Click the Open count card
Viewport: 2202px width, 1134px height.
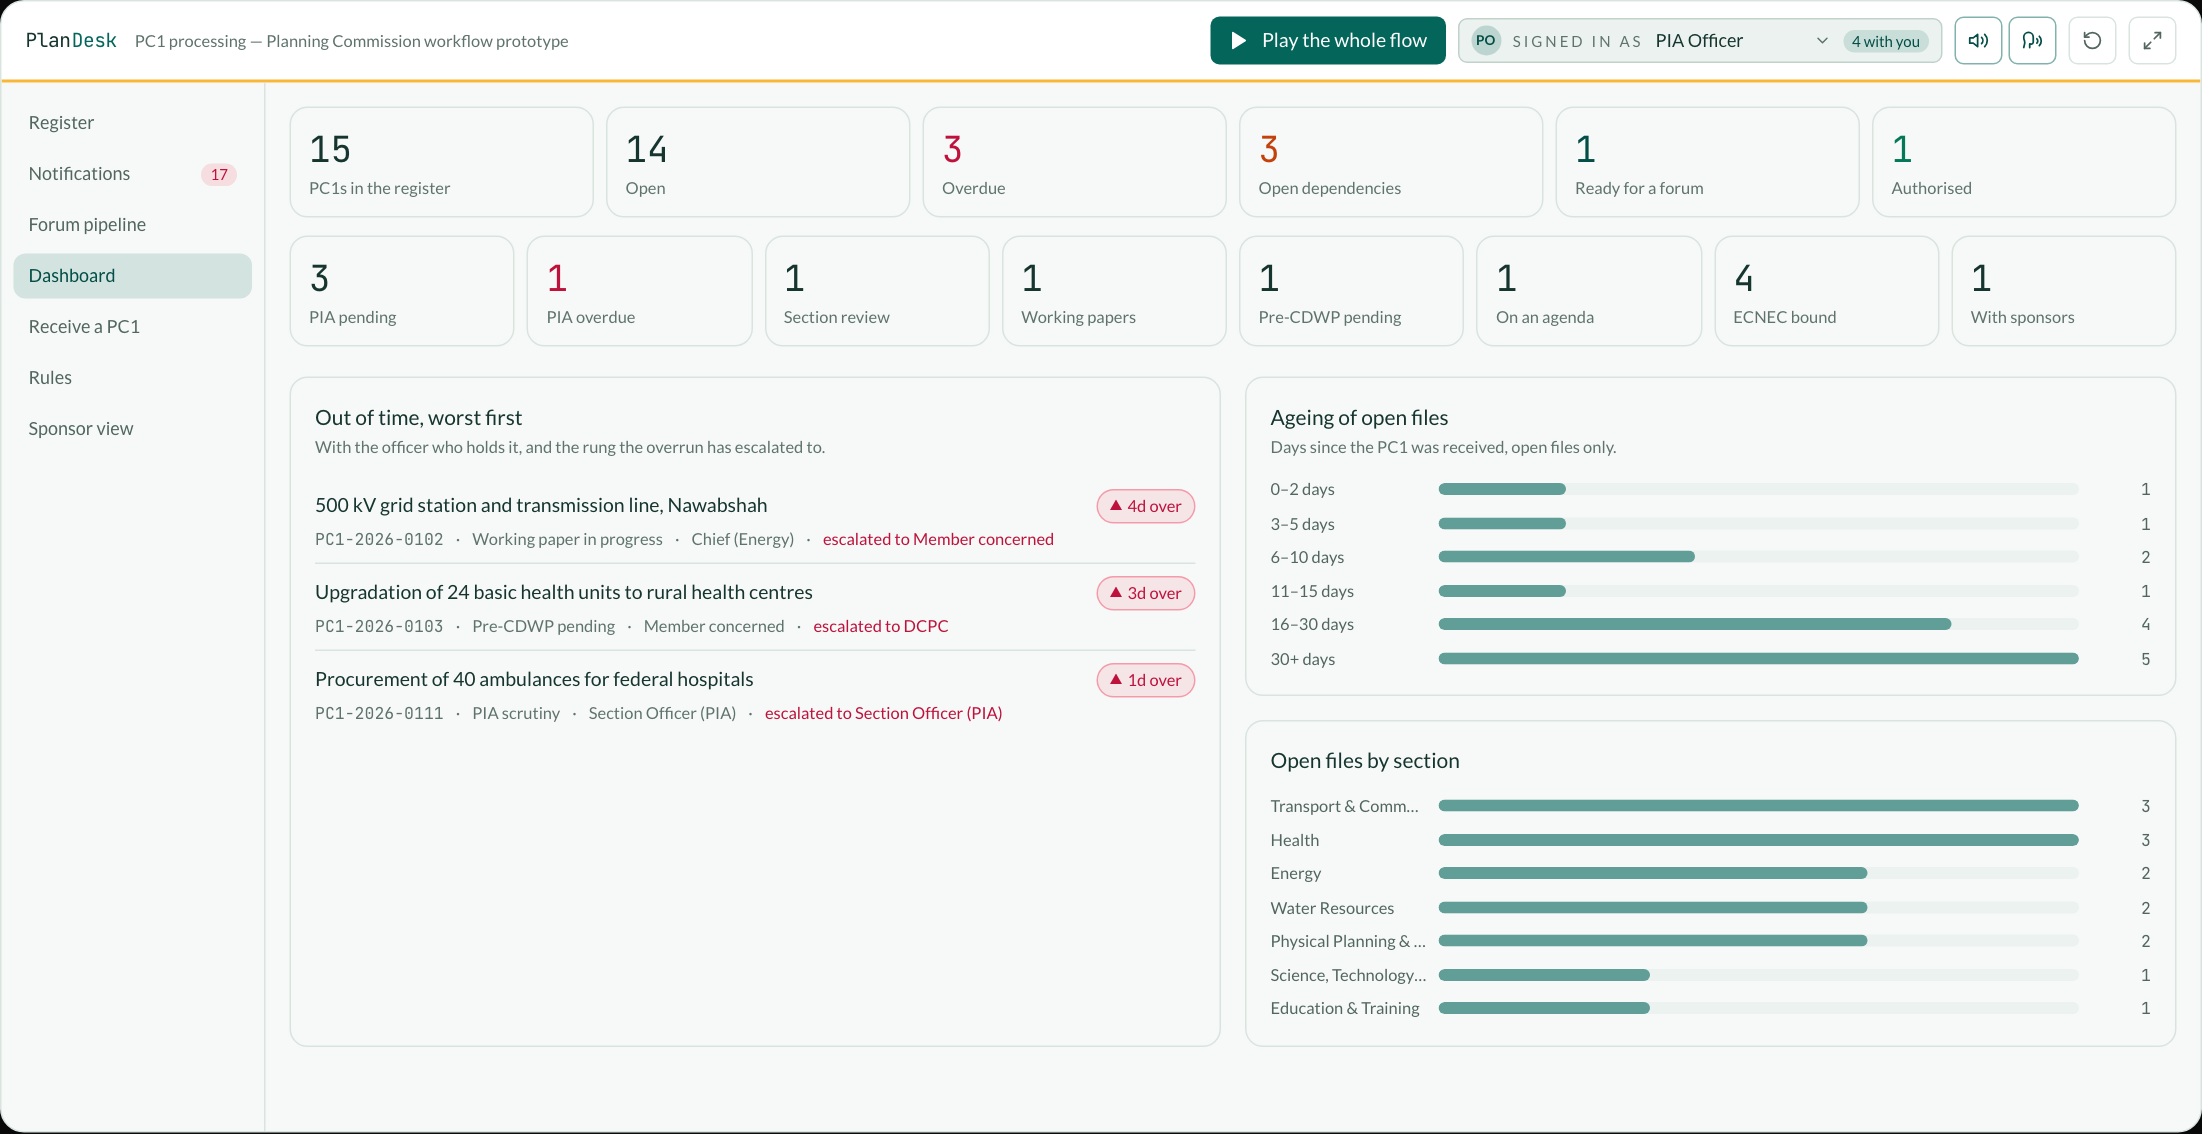(x=758, y=162)
